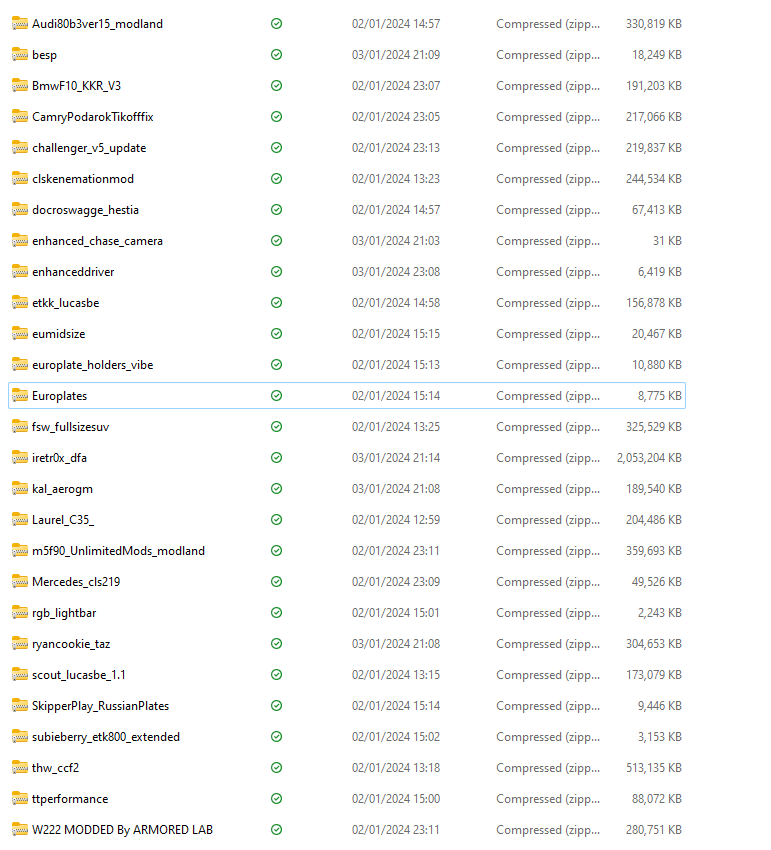The height and width of the screenshot is (850, 771).
Task: Click the ryancookie_taz file name
Action: (71, 644)
